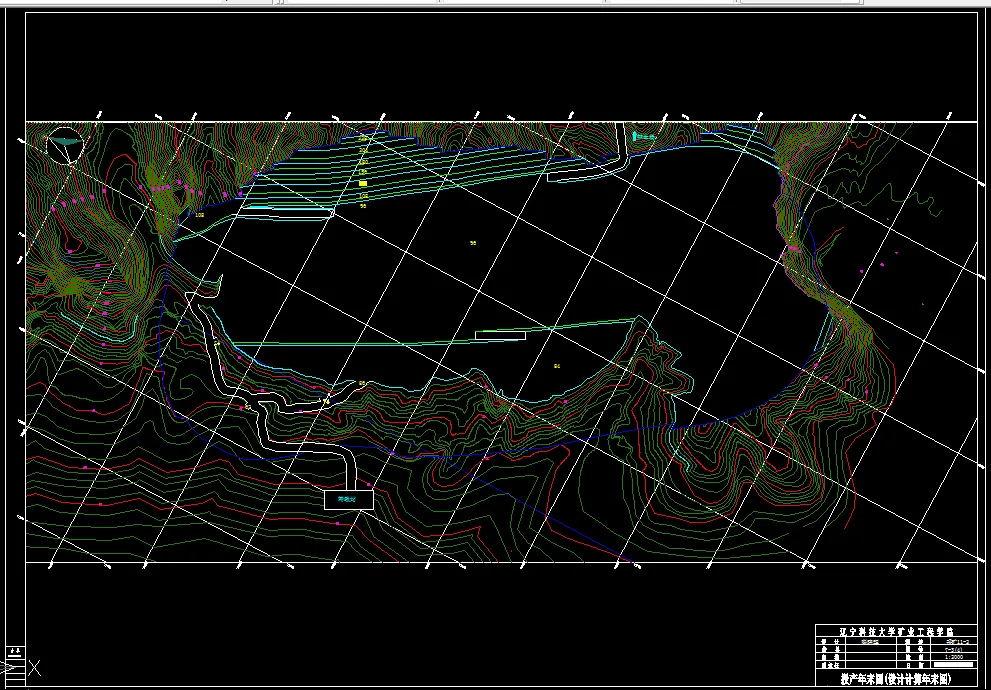Click the scale value 1:2000 in title block
This screenshot has height=690, width=991.
(952, 657)
